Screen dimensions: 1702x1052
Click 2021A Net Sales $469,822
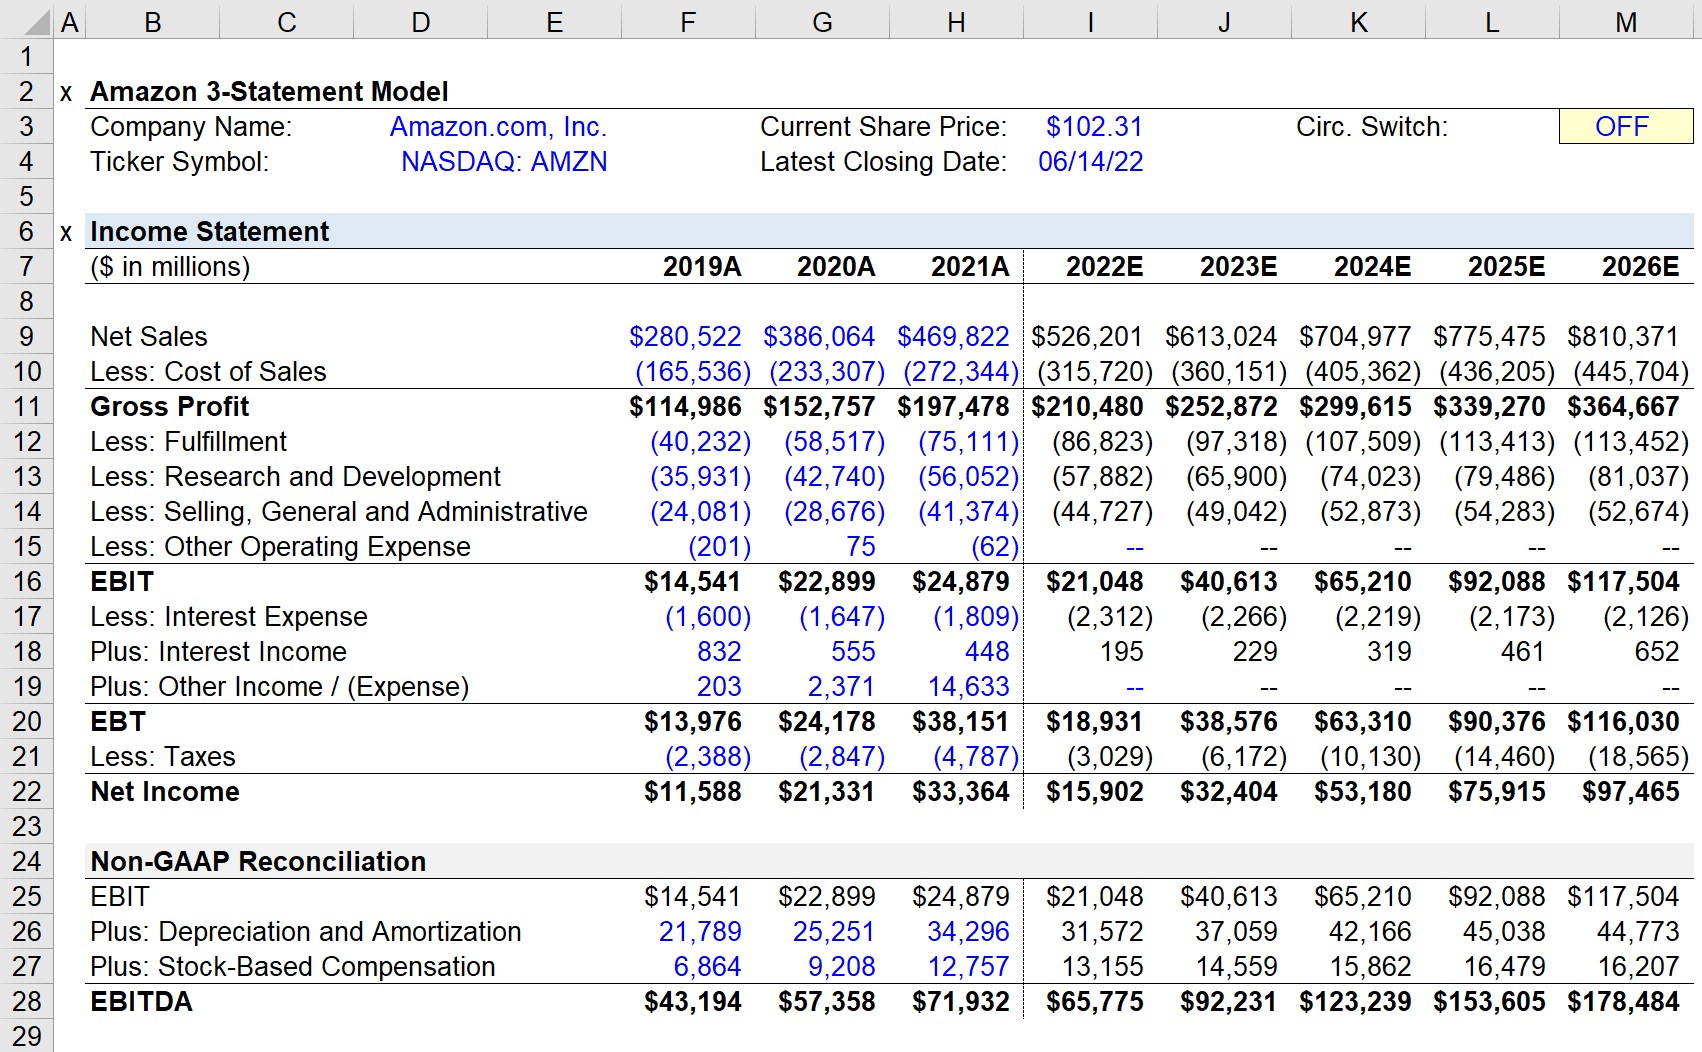[953, 337]
